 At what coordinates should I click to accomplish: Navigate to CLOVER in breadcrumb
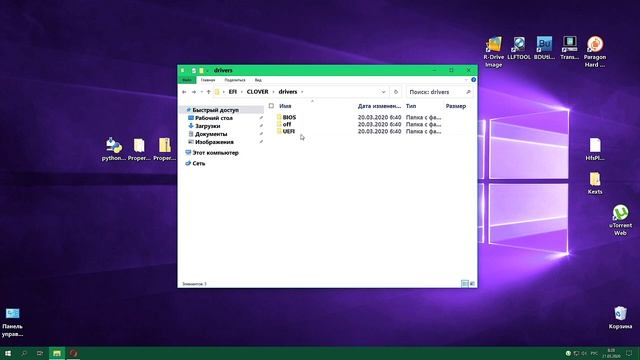(x=258, y=92)
